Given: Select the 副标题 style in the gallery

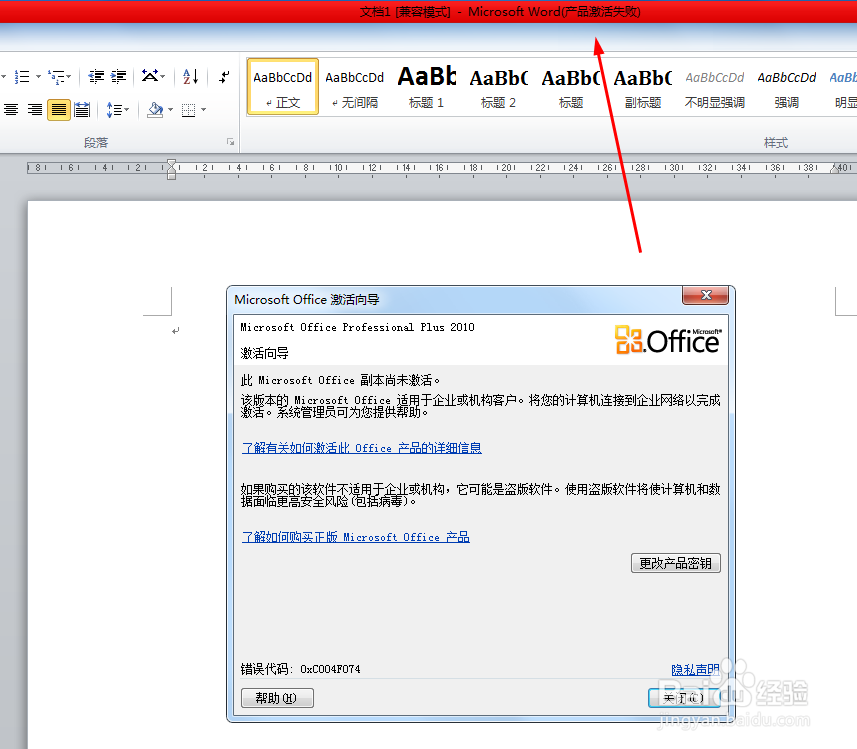Looking at the screenshot, I should coord(642,87).
